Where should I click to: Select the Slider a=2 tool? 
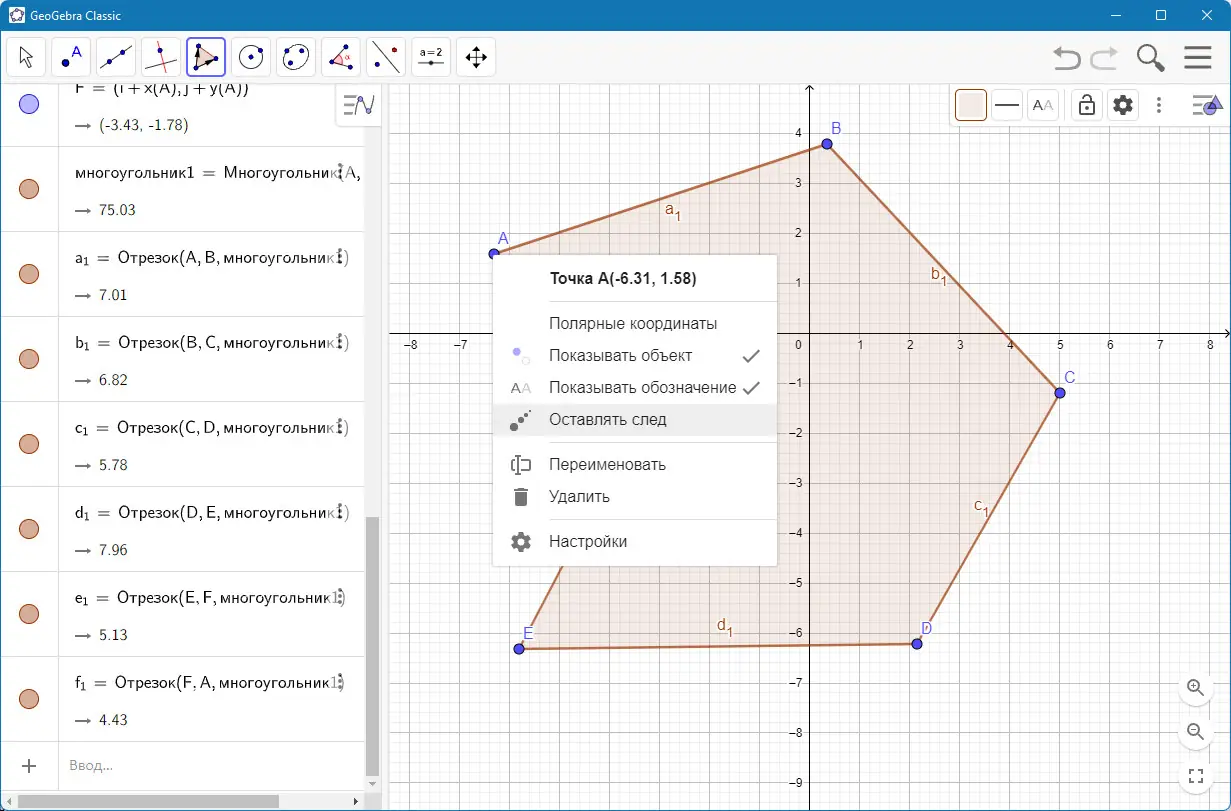431,58
